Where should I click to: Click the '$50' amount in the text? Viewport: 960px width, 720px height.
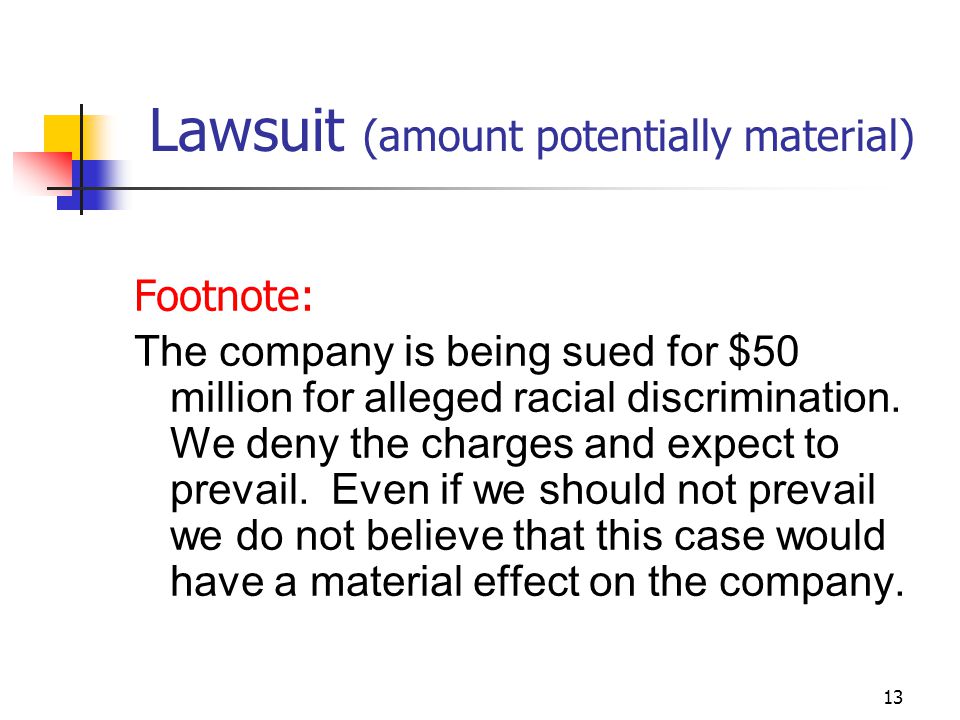coord(763,351)
